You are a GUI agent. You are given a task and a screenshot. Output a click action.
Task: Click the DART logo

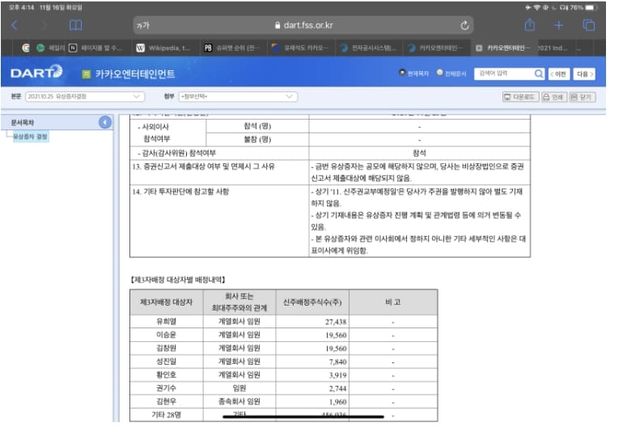coord(36,72)
